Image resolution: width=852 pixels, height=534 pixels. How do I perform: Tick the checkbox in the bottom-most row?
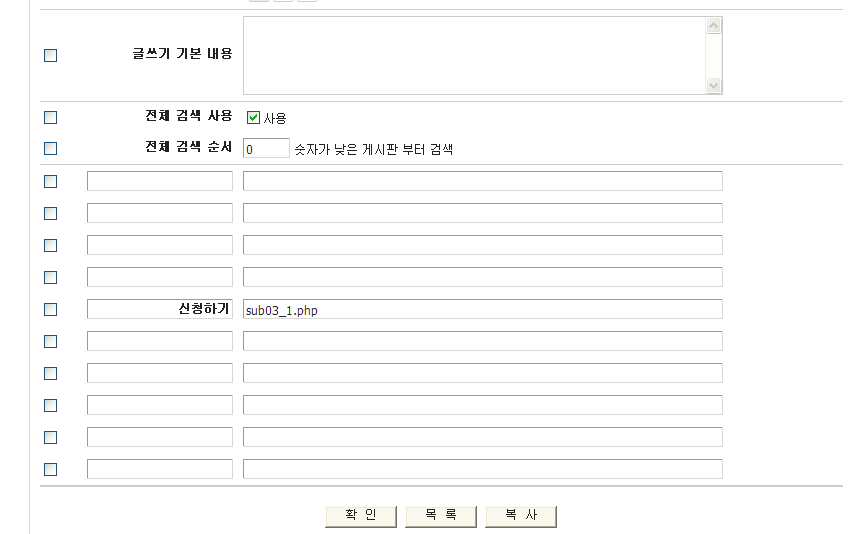(51, 469)
